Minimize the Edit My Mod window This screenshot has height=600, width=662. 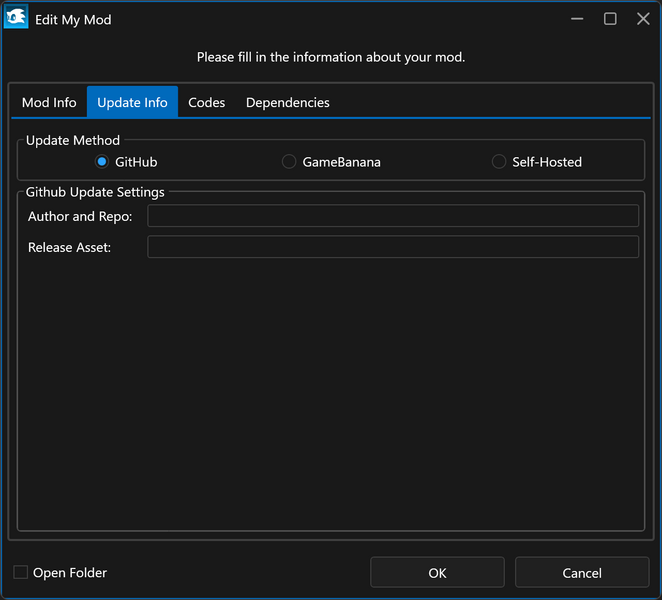click(577, 19)
